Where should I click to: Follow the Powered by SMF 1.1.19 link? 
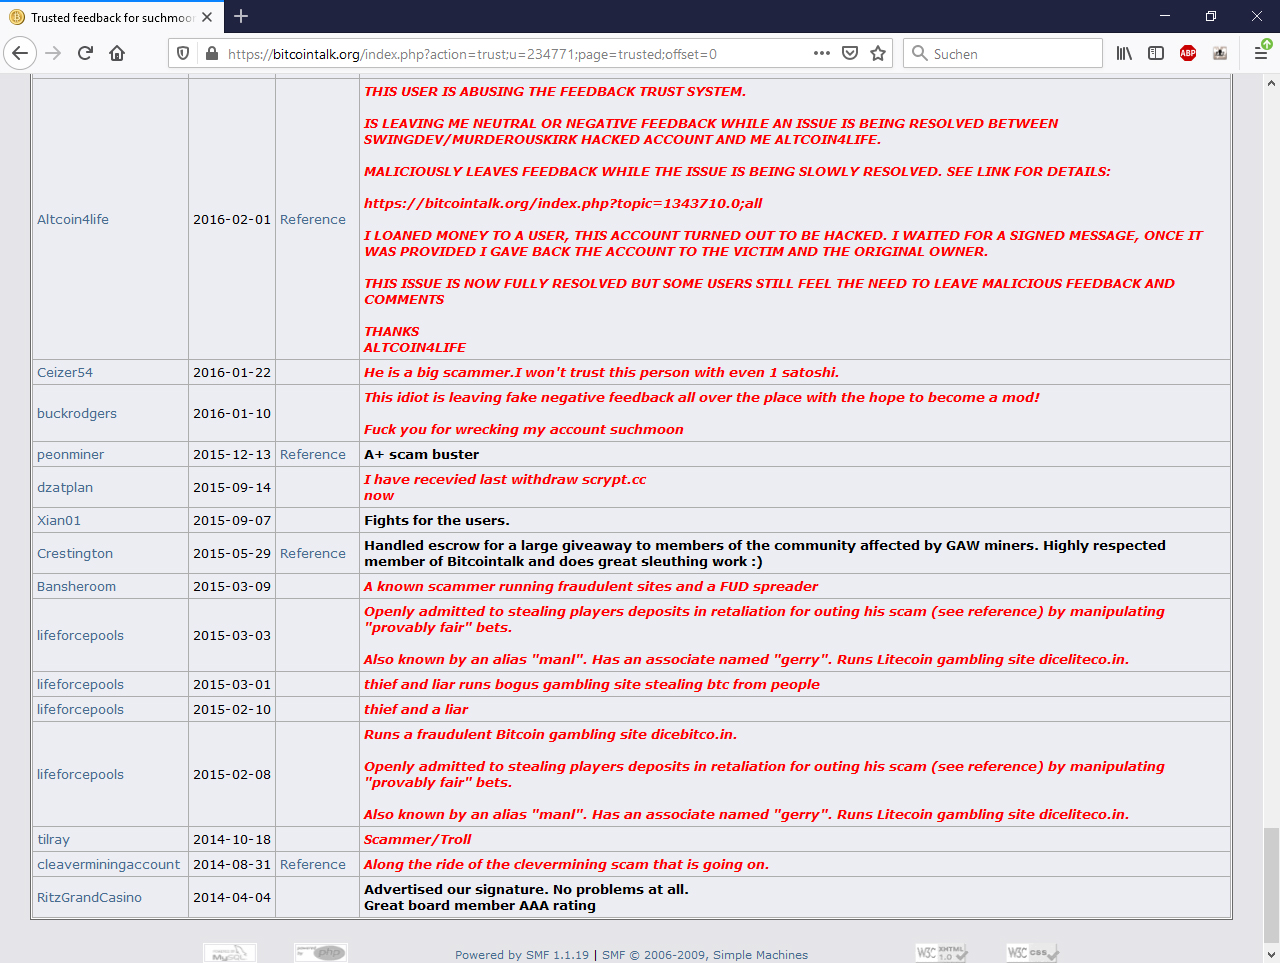click(522, 955)
